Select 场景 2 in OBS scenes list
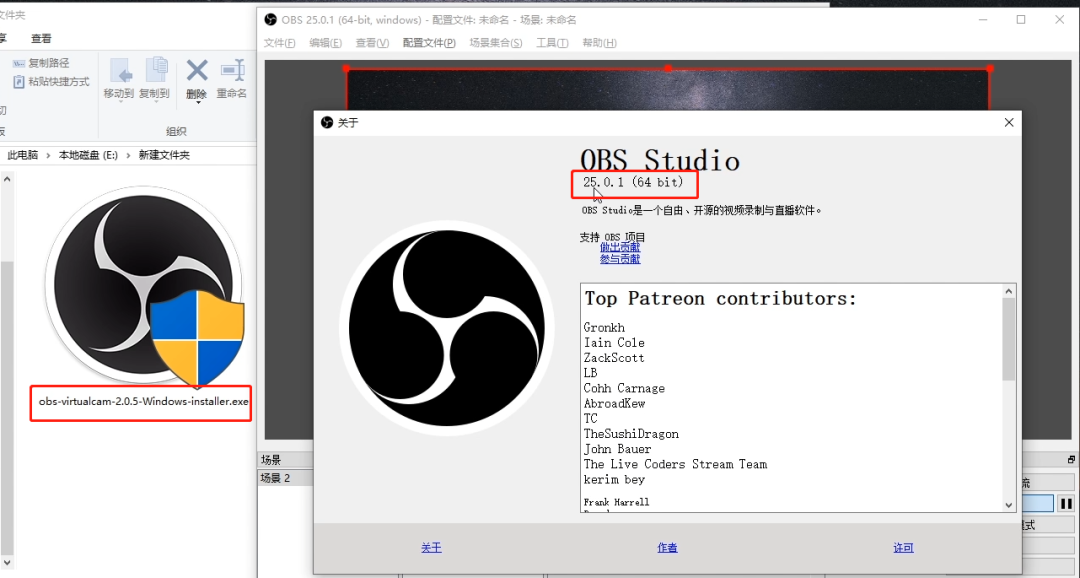Image resolution: width=1080 pixels, height=578 pixels. click(x=285, y=478)
